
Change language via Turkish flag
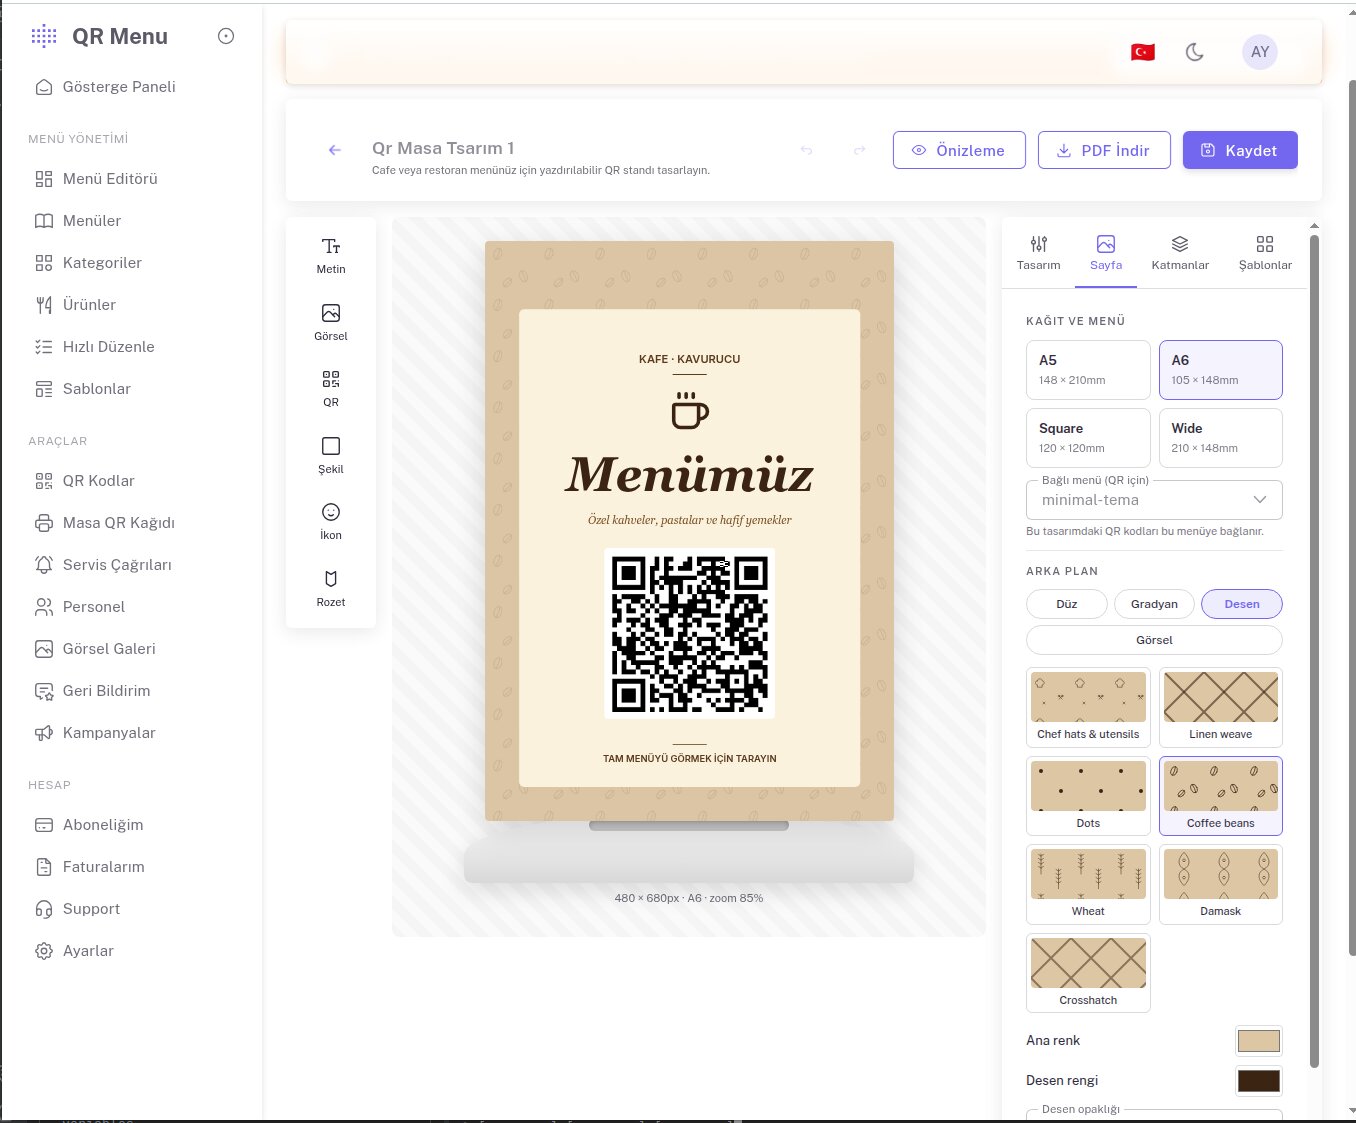1143,52
